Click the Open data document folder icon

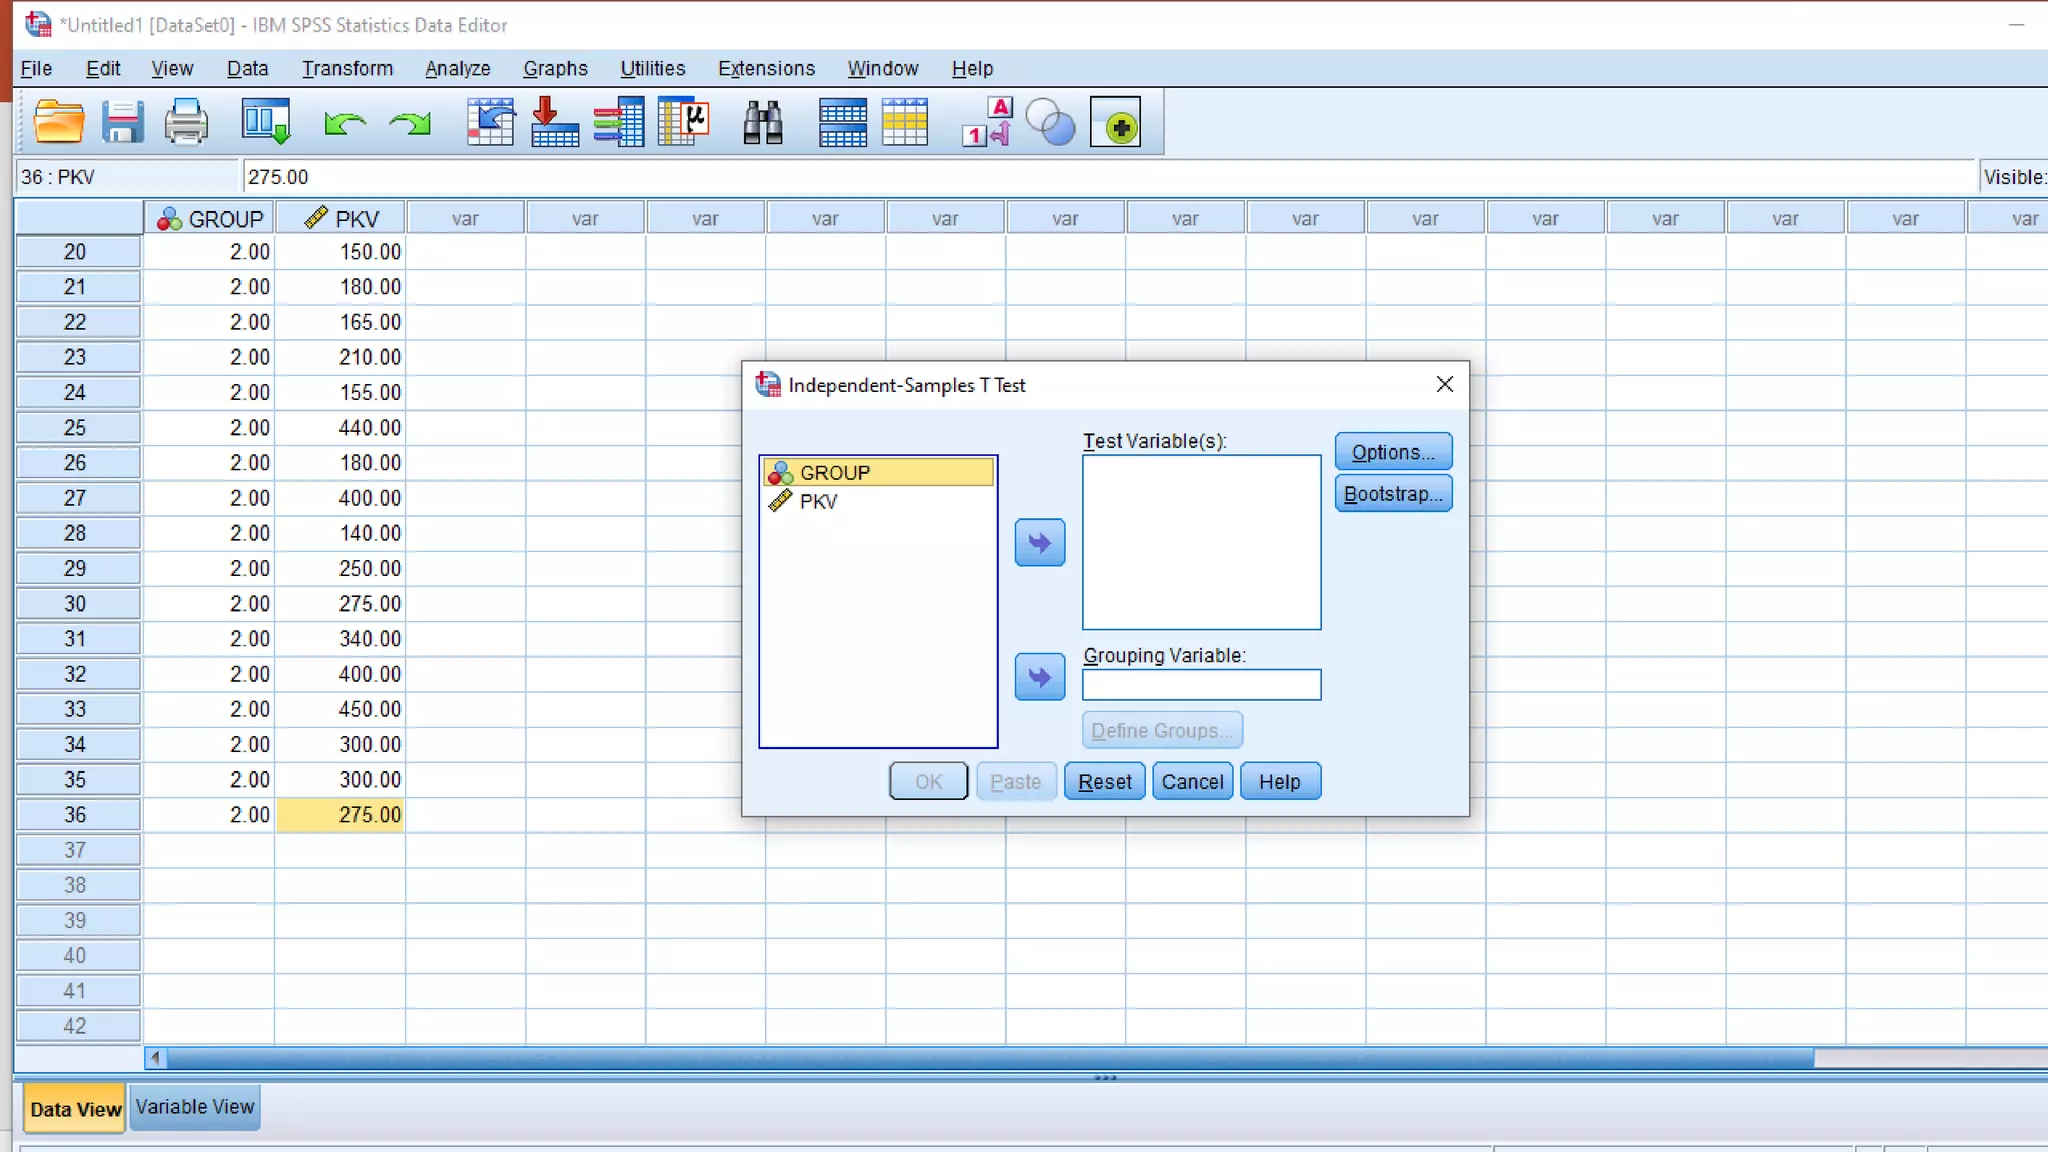(x=59, y=123)
